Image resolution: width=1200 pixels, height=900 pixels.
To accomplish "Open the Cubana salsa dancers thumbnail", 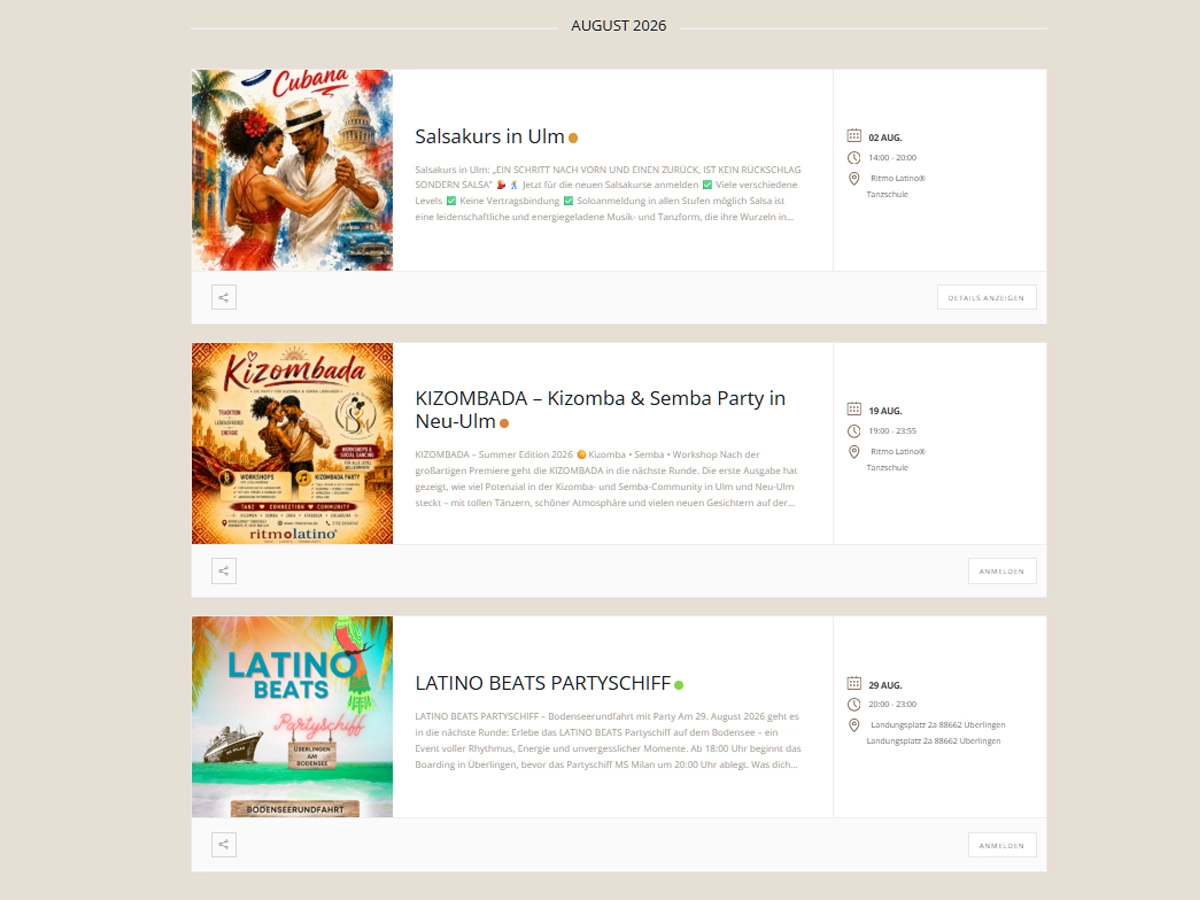I will (x=292, y=170).
